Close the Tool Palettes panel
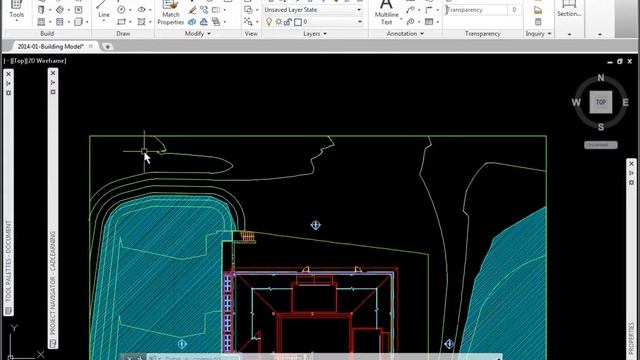The image size is (640, 360). coord(9,74)
